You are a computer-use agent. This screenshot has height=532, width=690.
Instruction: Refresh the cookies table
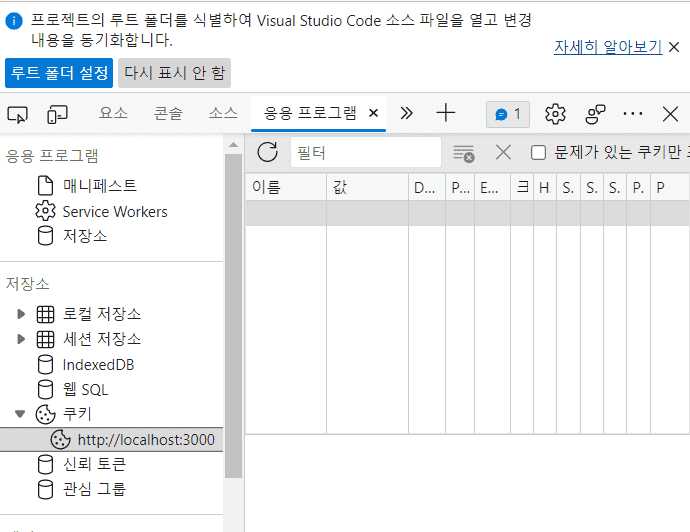tap(268, 152)
